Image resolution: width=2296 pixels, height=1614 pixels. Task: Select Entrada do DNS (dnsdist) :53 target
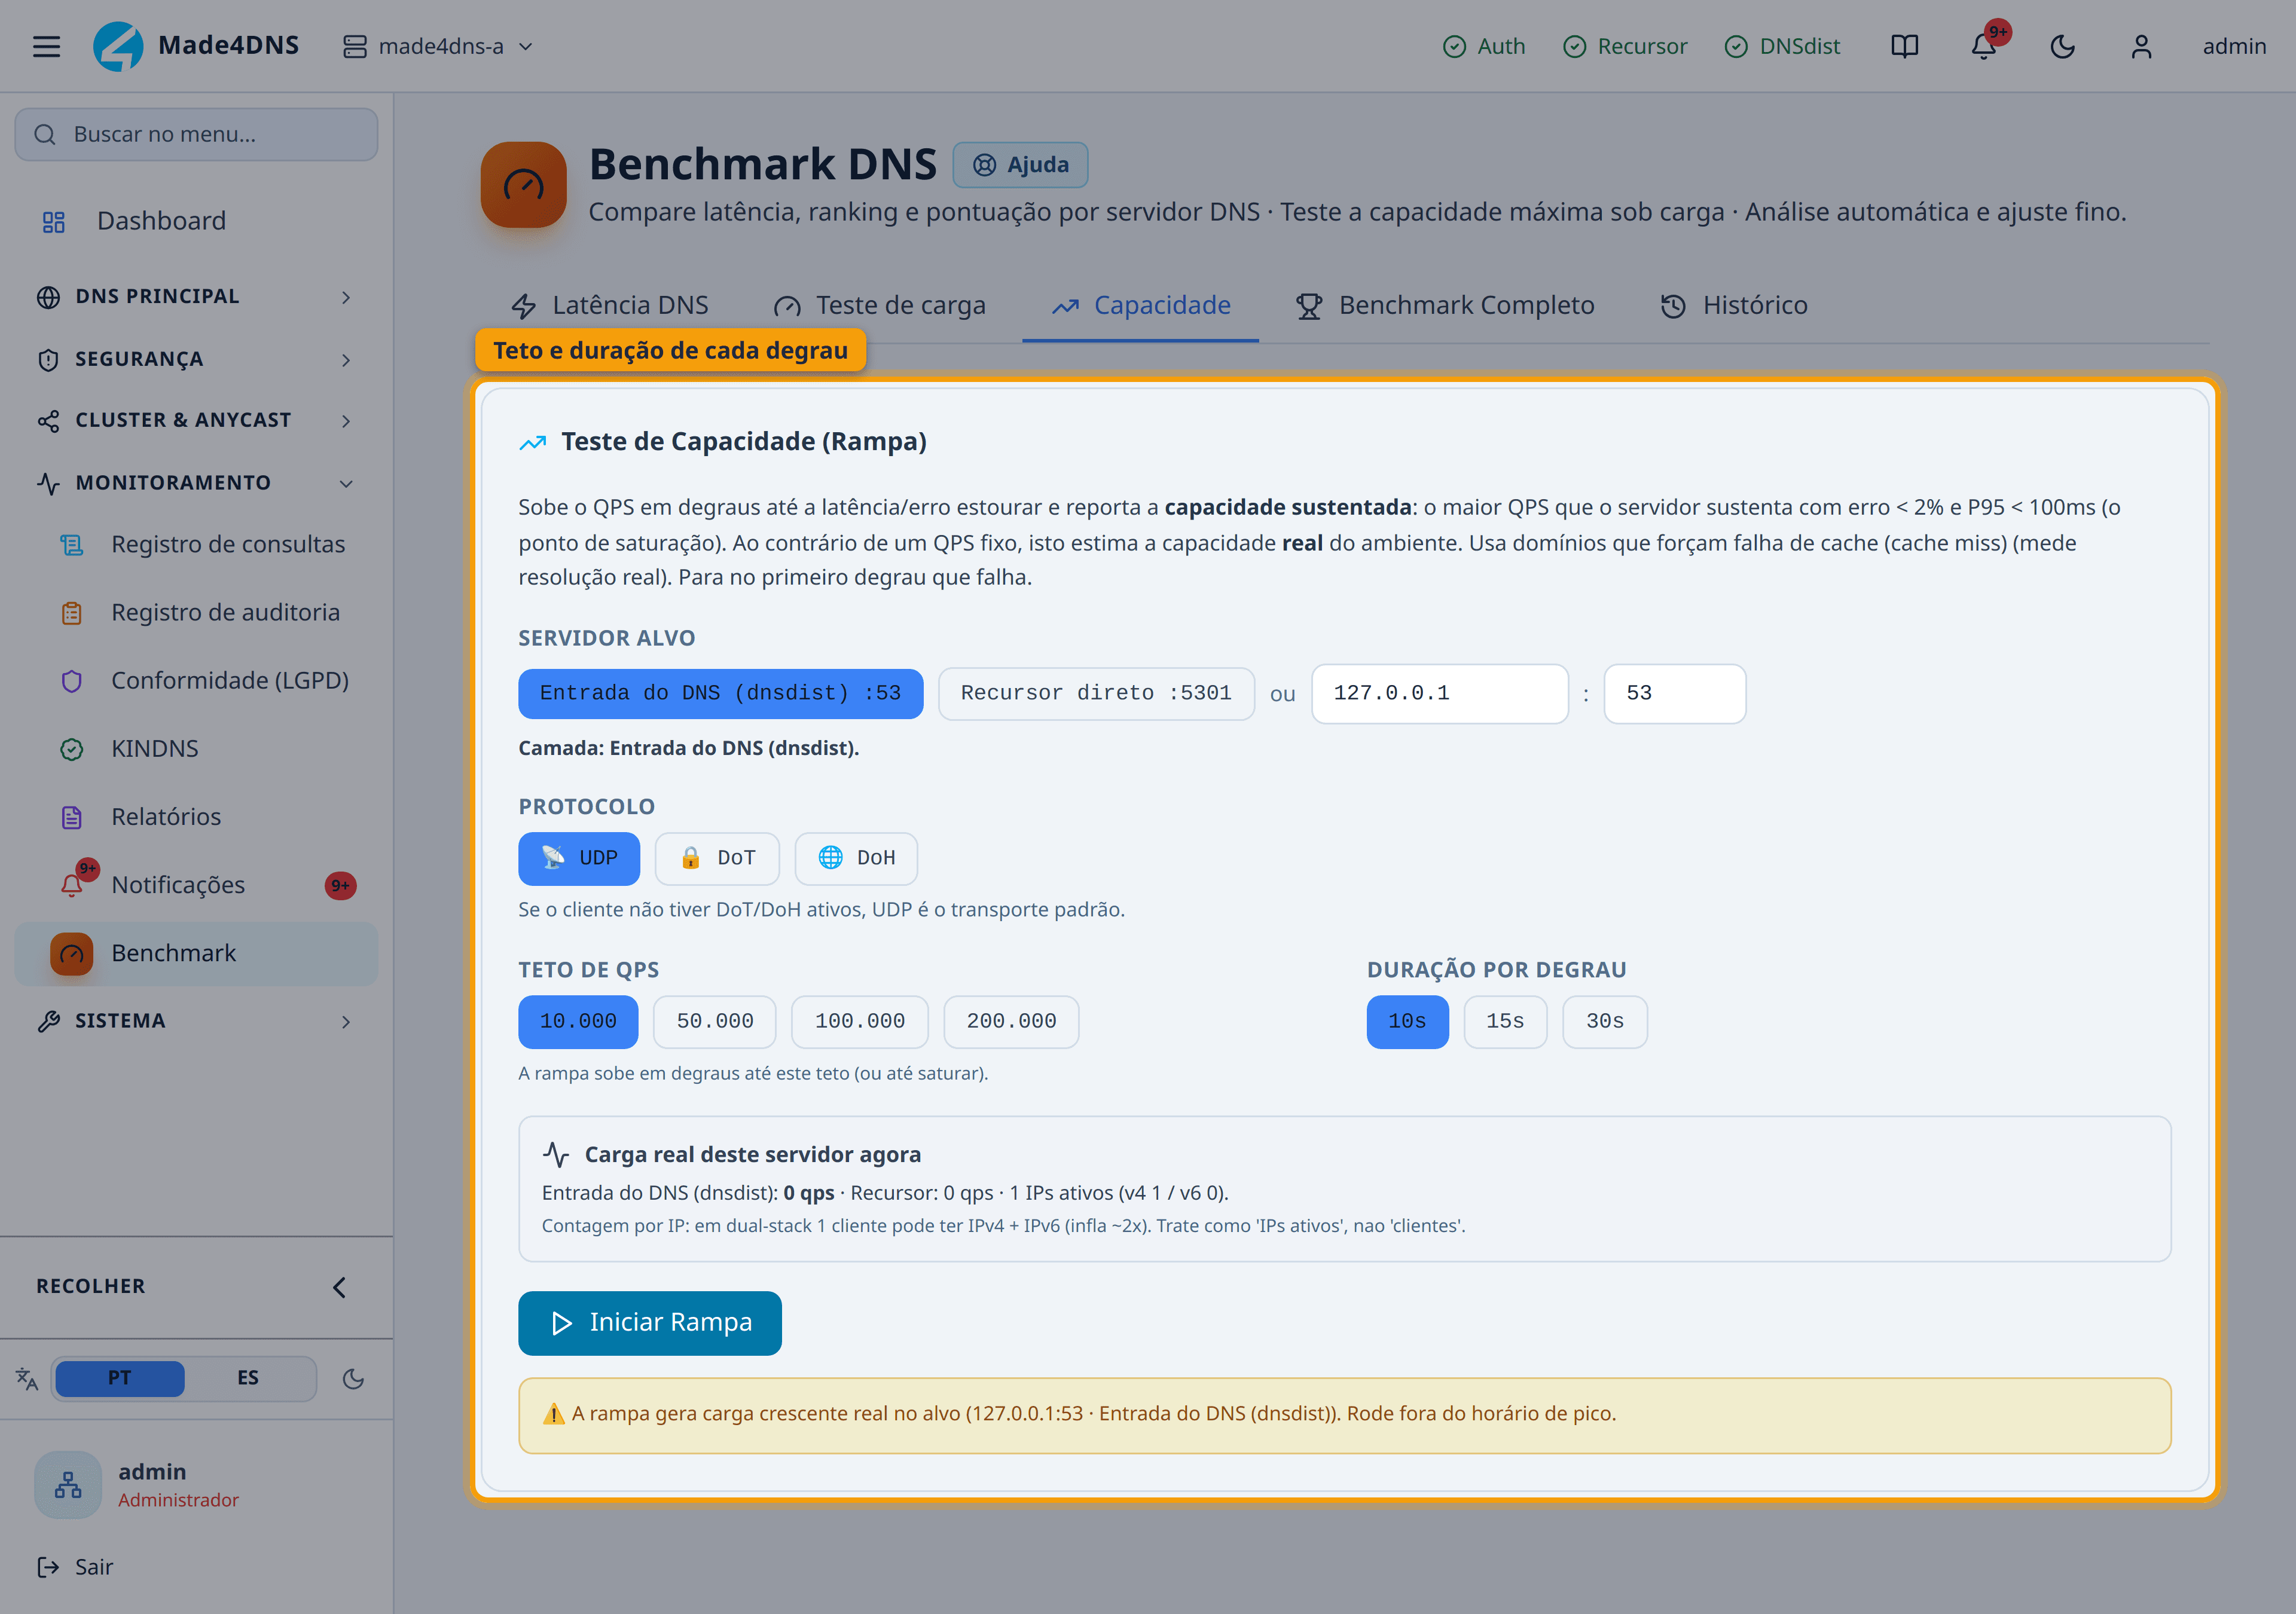(720, 693)
